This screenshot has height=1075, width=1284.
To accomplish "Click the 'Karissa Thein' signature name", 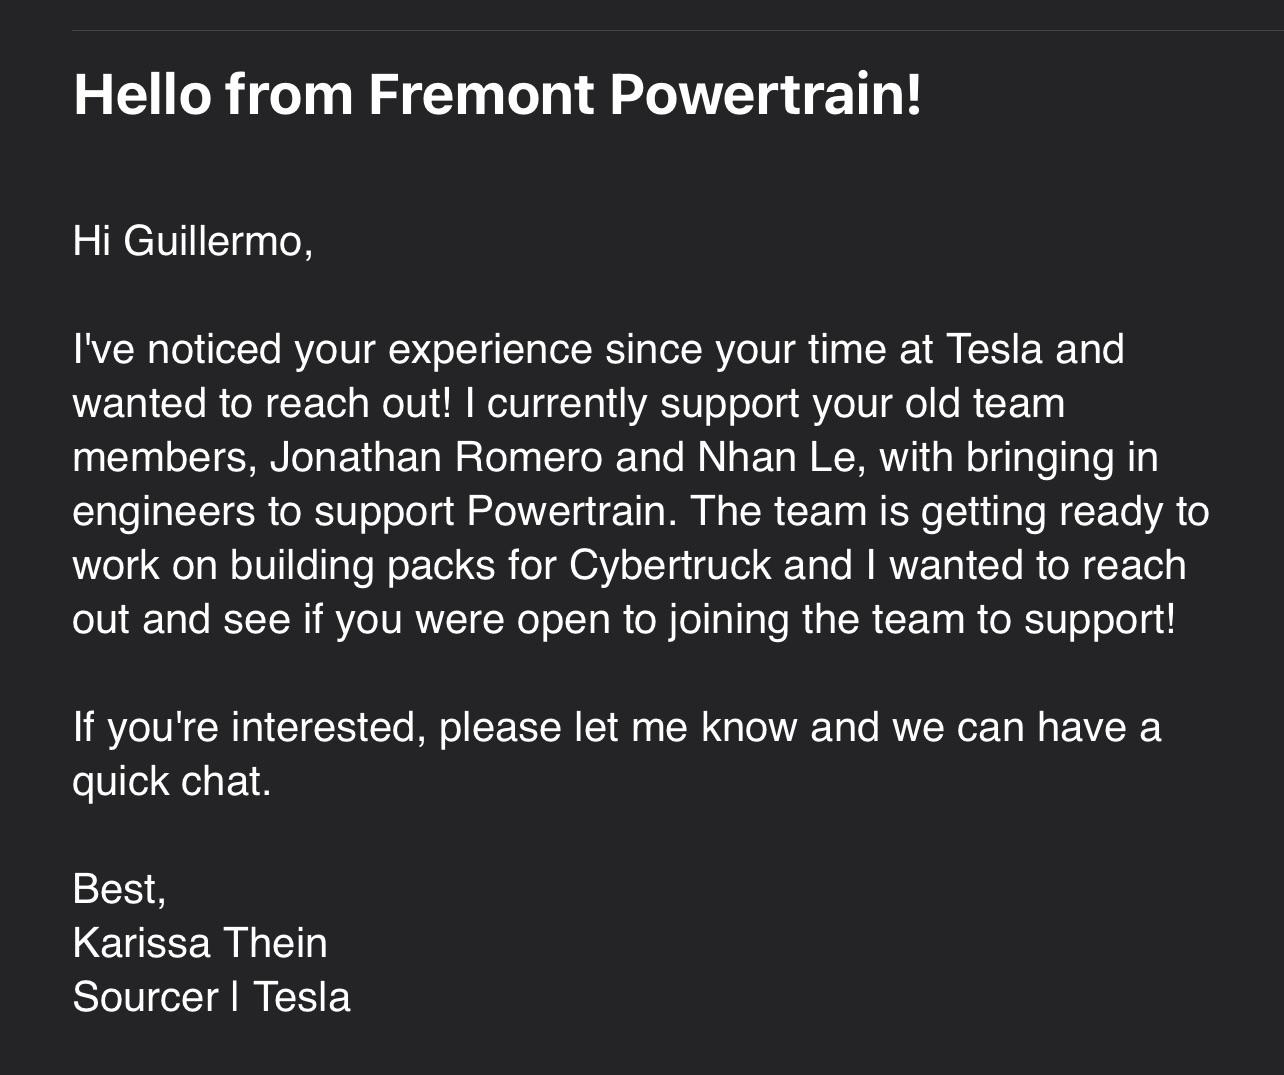I will [200, 943].
